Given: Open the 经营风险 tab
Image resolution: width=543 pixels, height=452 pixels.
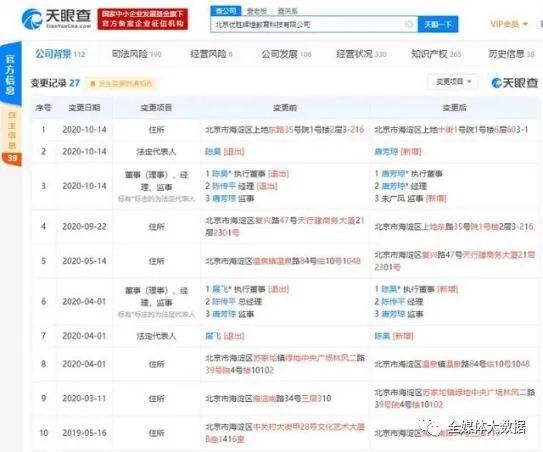Looking at the screenshot, I should [211, 54].
